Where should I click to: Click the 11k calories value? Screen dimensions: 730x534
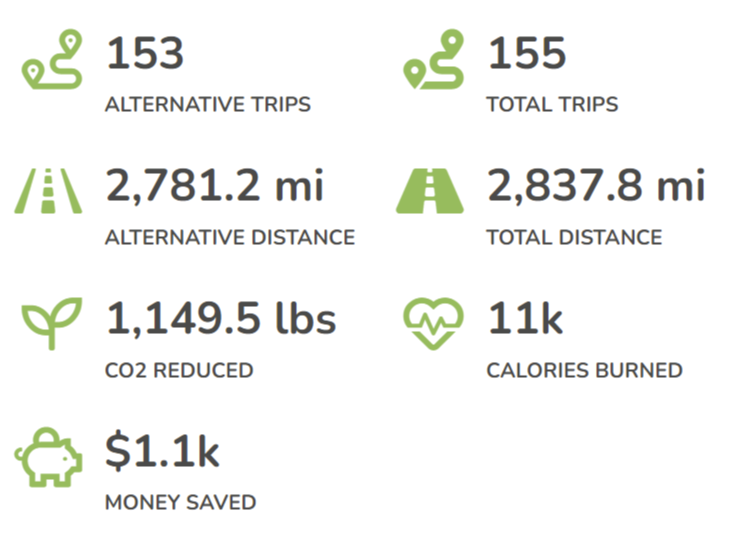[x=525, y=320]
